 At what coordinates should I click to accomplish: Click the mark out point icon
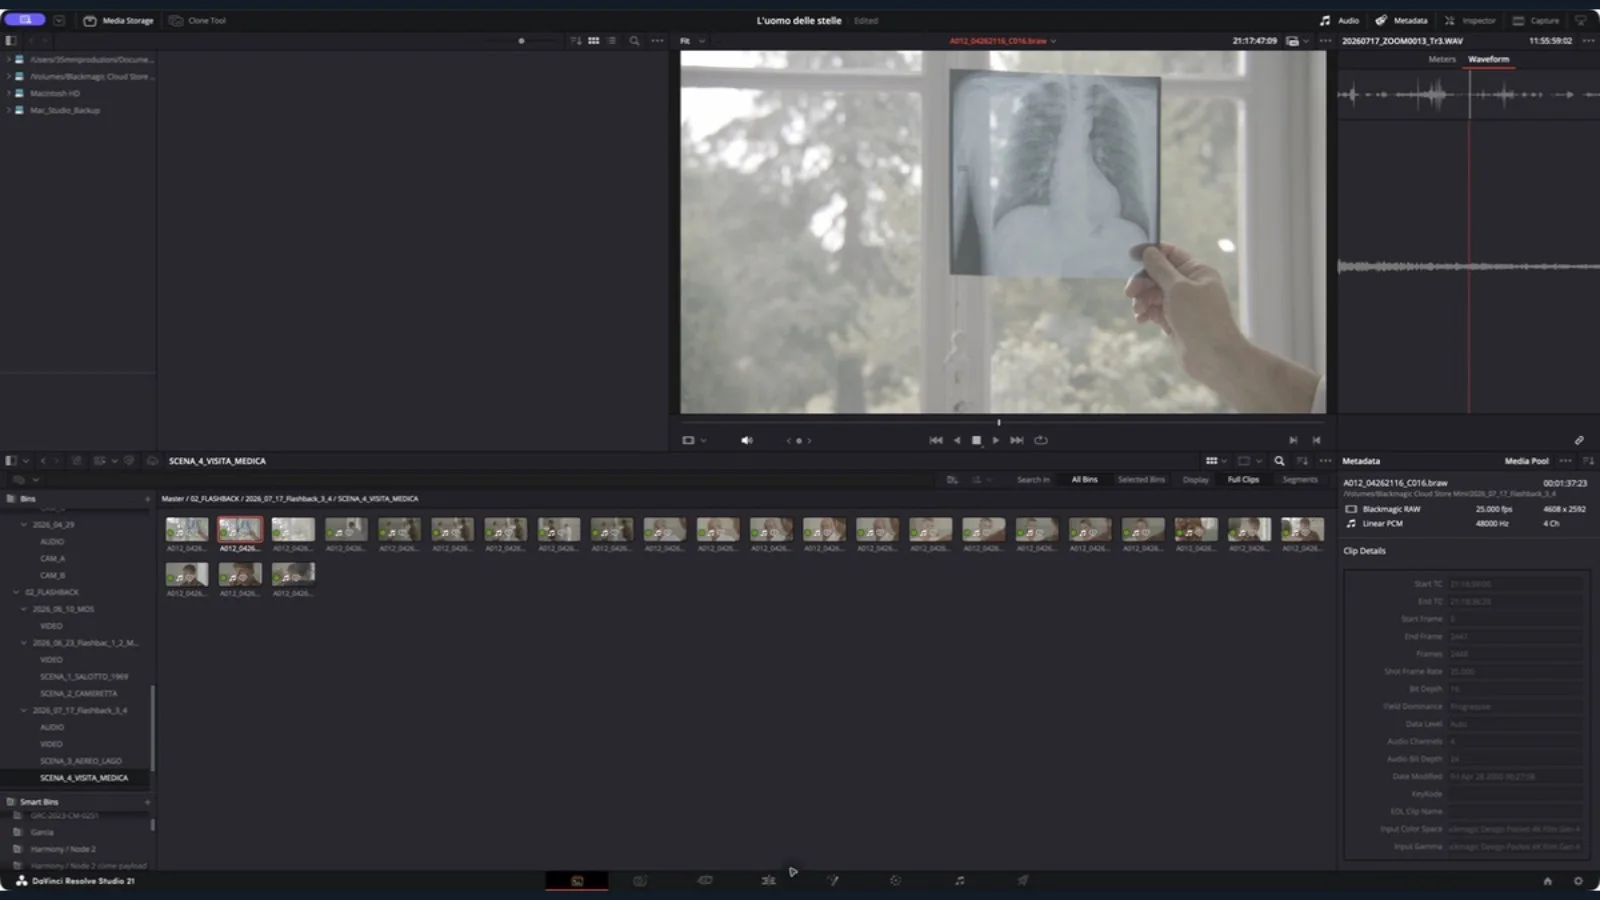coord(1316,440)
